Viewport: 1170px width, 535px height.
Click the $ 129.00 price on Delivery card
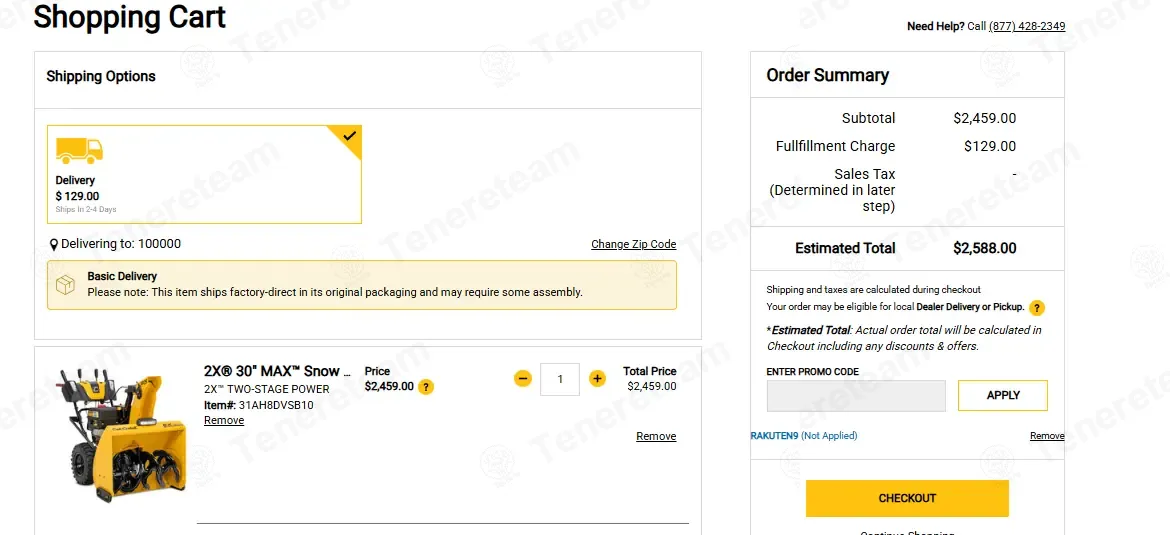click(x=78, y=196)
